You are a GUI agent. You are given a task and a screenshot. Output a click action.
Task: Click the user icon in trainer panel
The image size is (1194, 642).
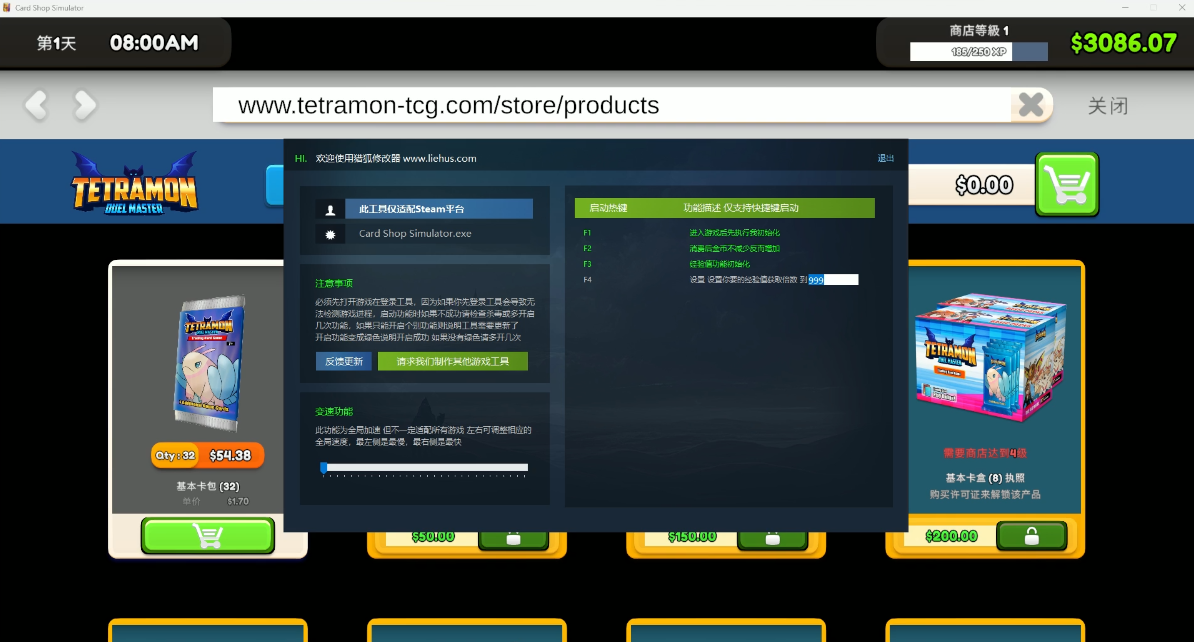tap(330, 209)
